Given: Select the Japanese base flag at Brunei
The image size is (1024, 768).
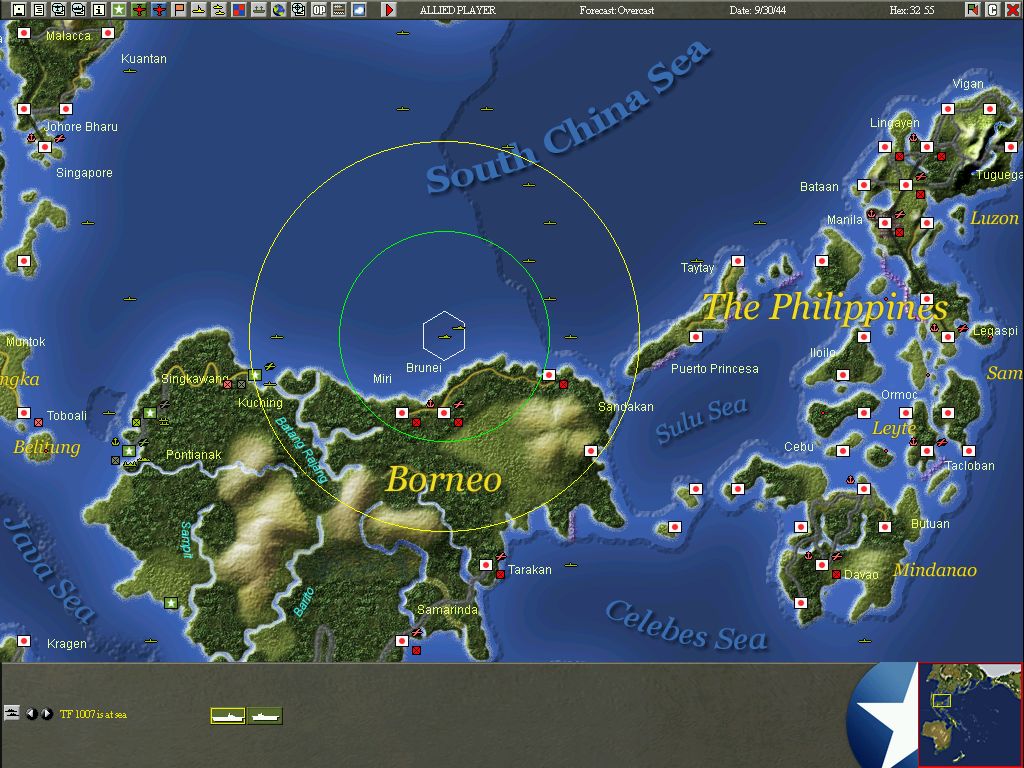Looking at the screenshot, I should tap(444, 413).
